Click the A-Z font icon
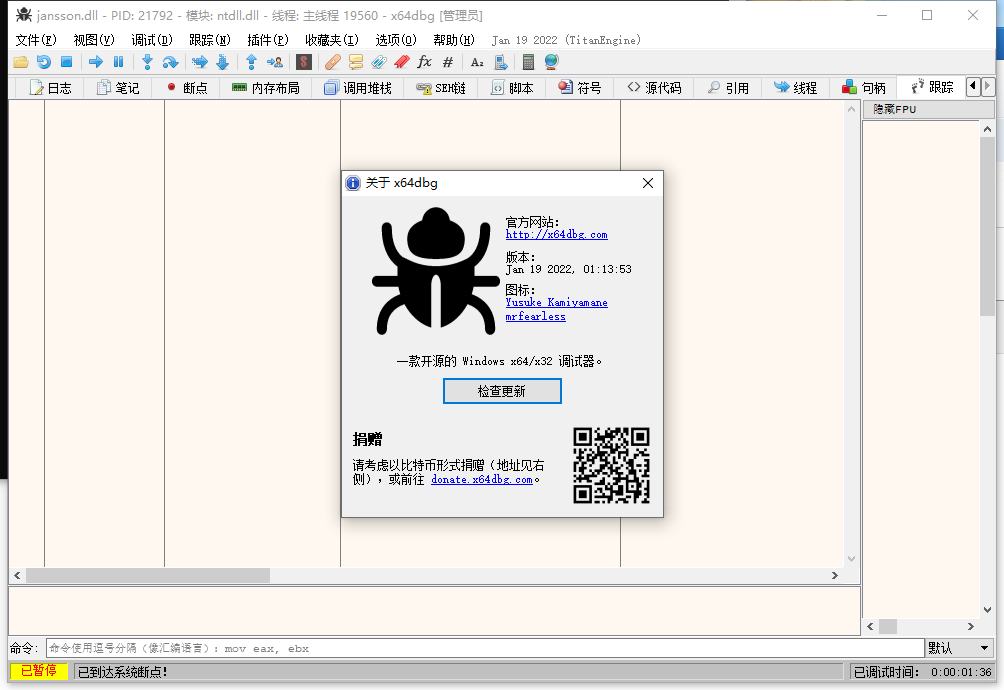 (x=477, y=62)
